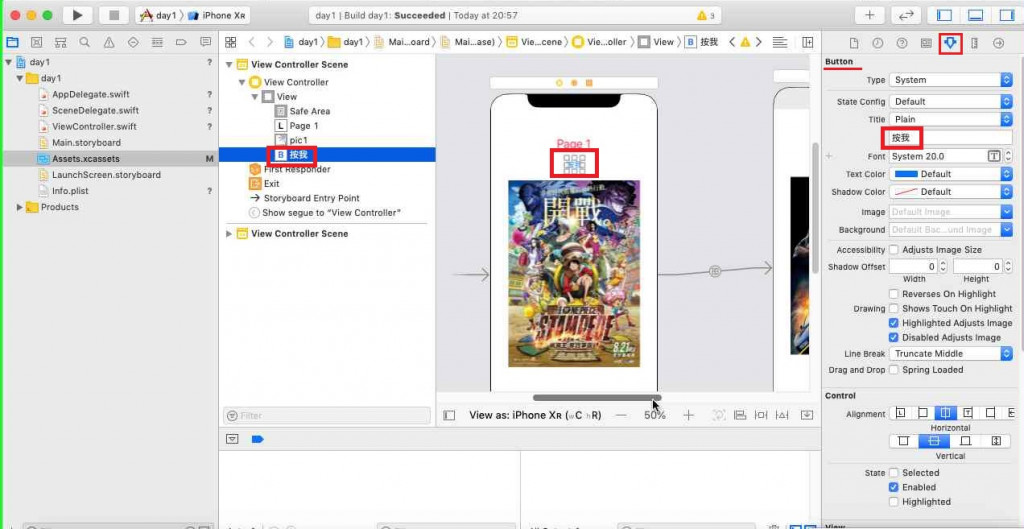Uncheck Disabled Adjusts Image
Image resolution: width=1024 pixels, height=529 pixels.
pos(893,338)
